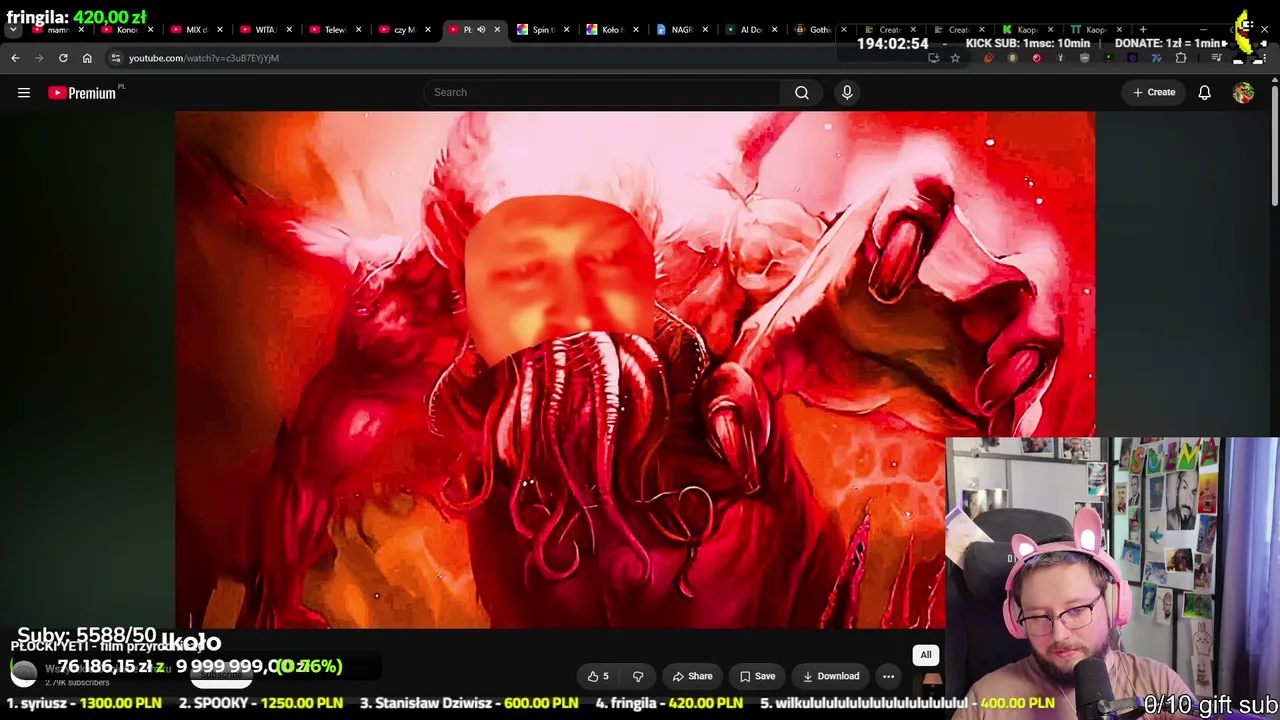Click the address bar URL
The height and width of the screenshot is (720, 1280).
204,58
